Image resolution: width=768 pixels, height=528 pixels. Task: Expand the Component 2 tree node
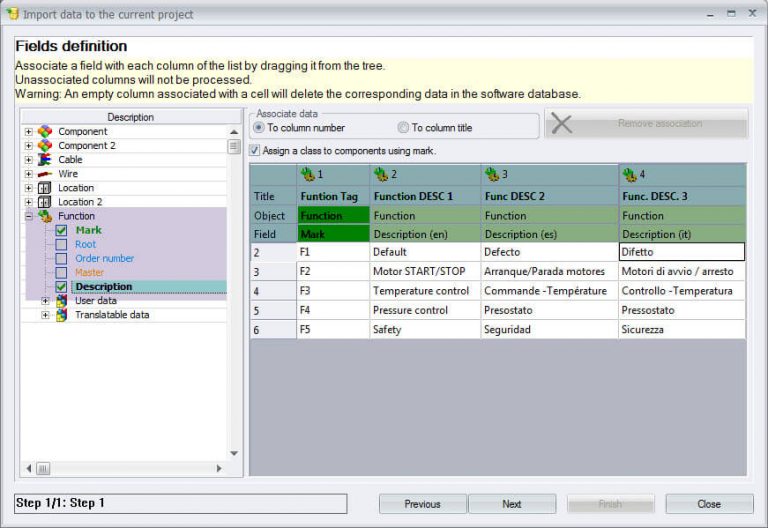point(28,146)
